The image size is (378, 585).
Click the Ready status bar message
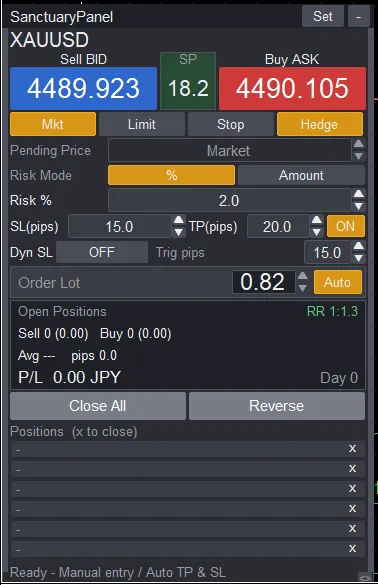pos(118,572)
